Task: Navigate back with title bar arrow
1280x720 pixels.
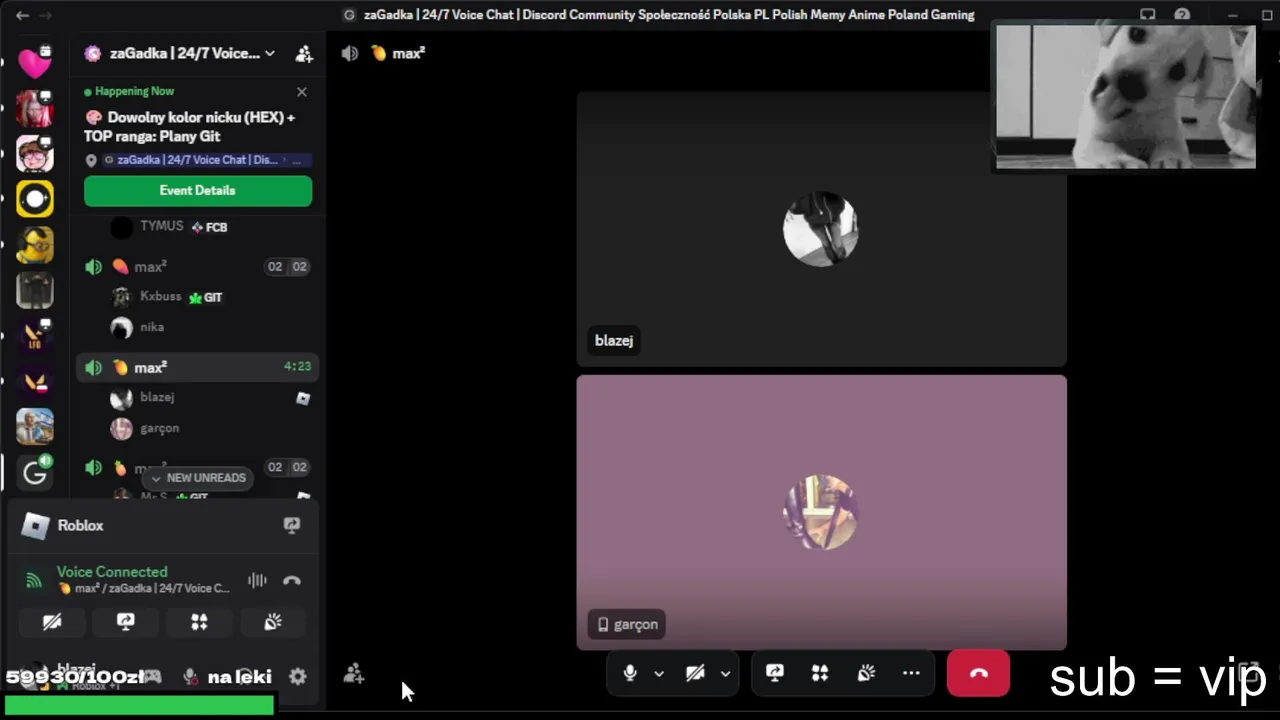Action: [x=22, y=15]
